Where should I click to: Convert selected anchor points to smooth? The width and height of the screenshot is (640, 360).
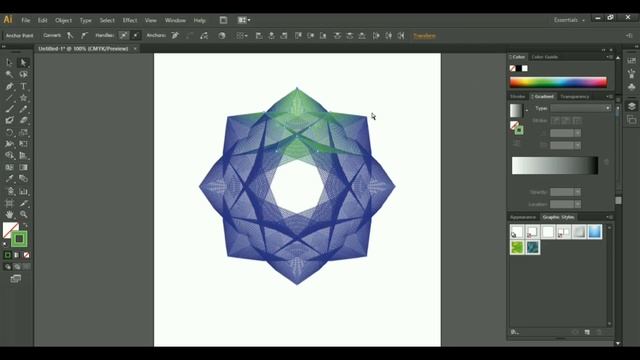tap(84, 36)
